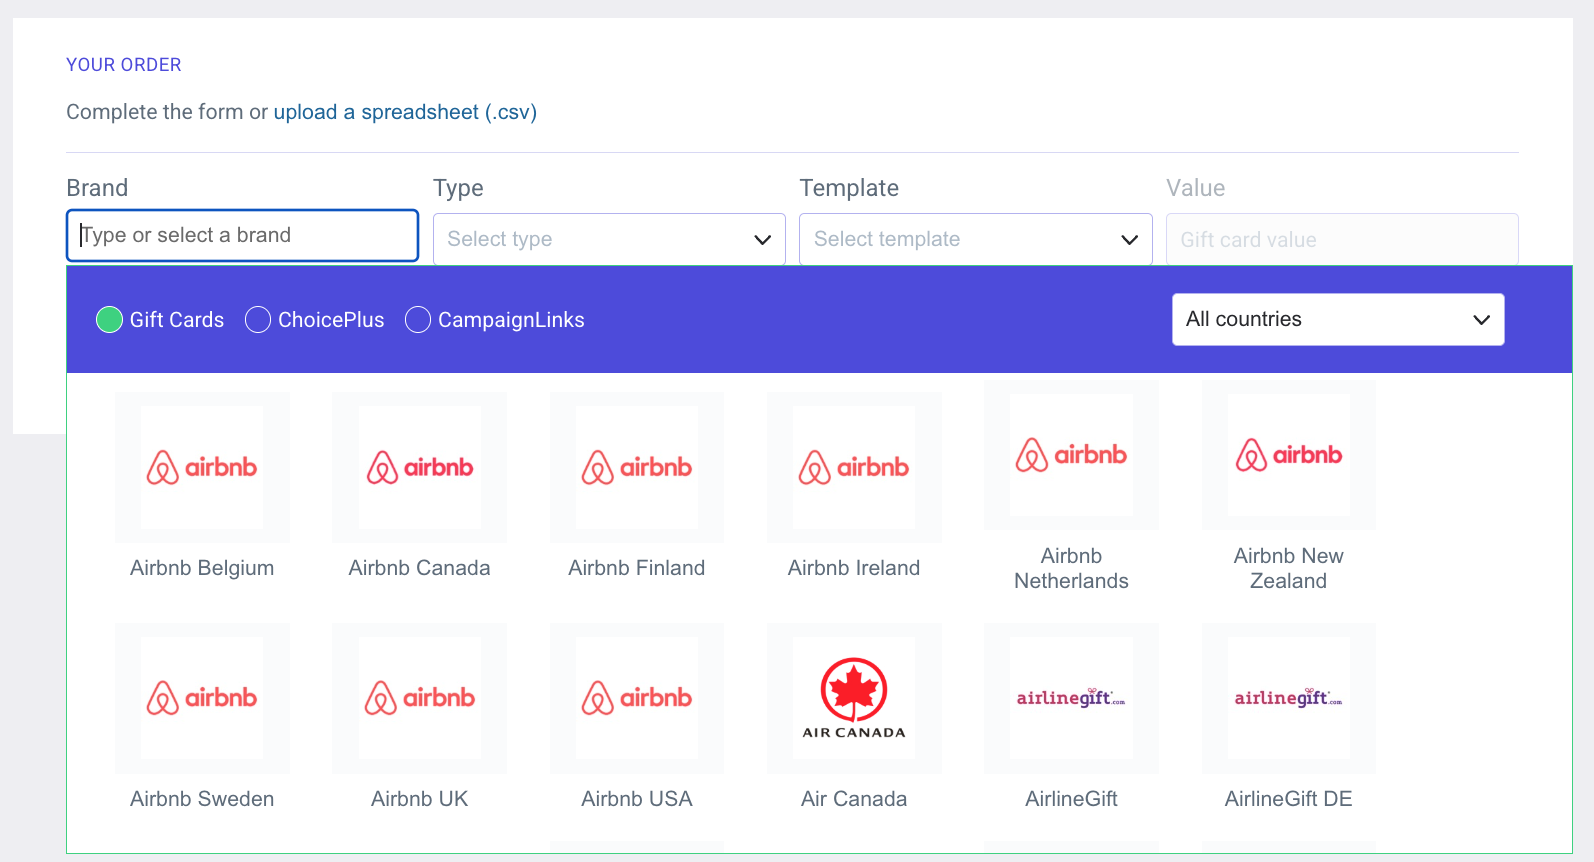Choose the AirlineGift brand logo

coord(1071,698)
